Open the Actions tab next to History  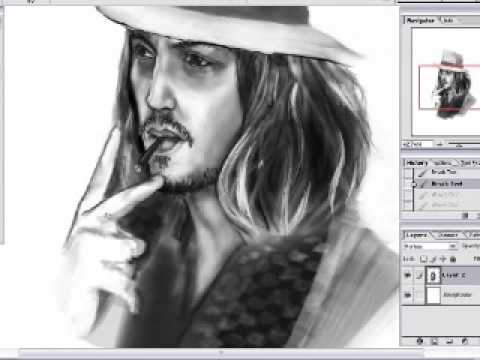coord(443,163)
